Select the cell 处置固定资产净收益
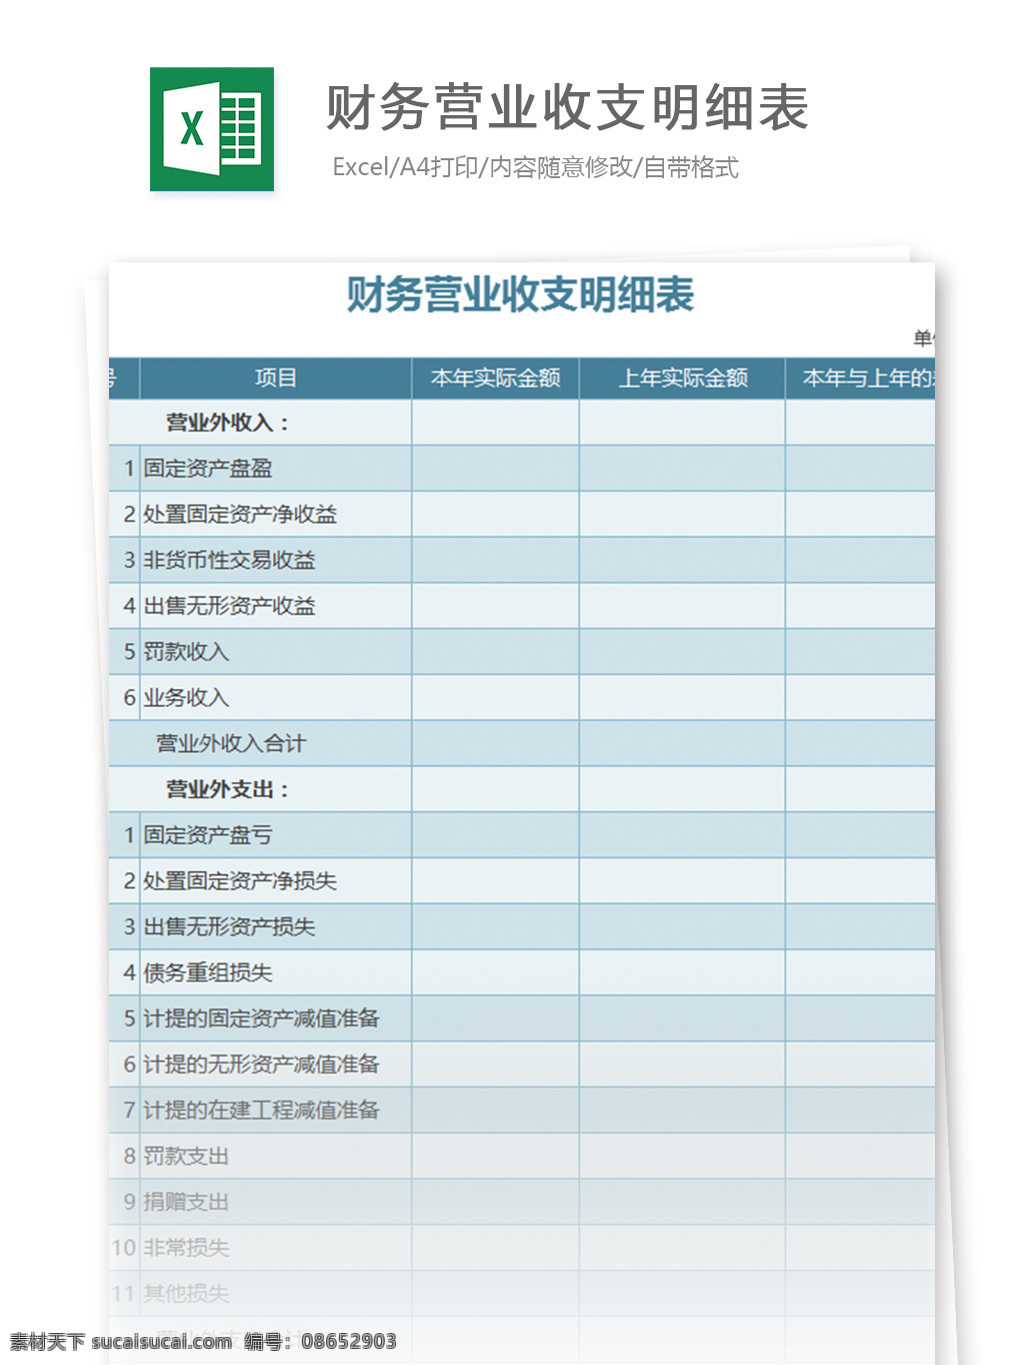The width and height of the screenshot is (1024, 1365). coord(275,514)
